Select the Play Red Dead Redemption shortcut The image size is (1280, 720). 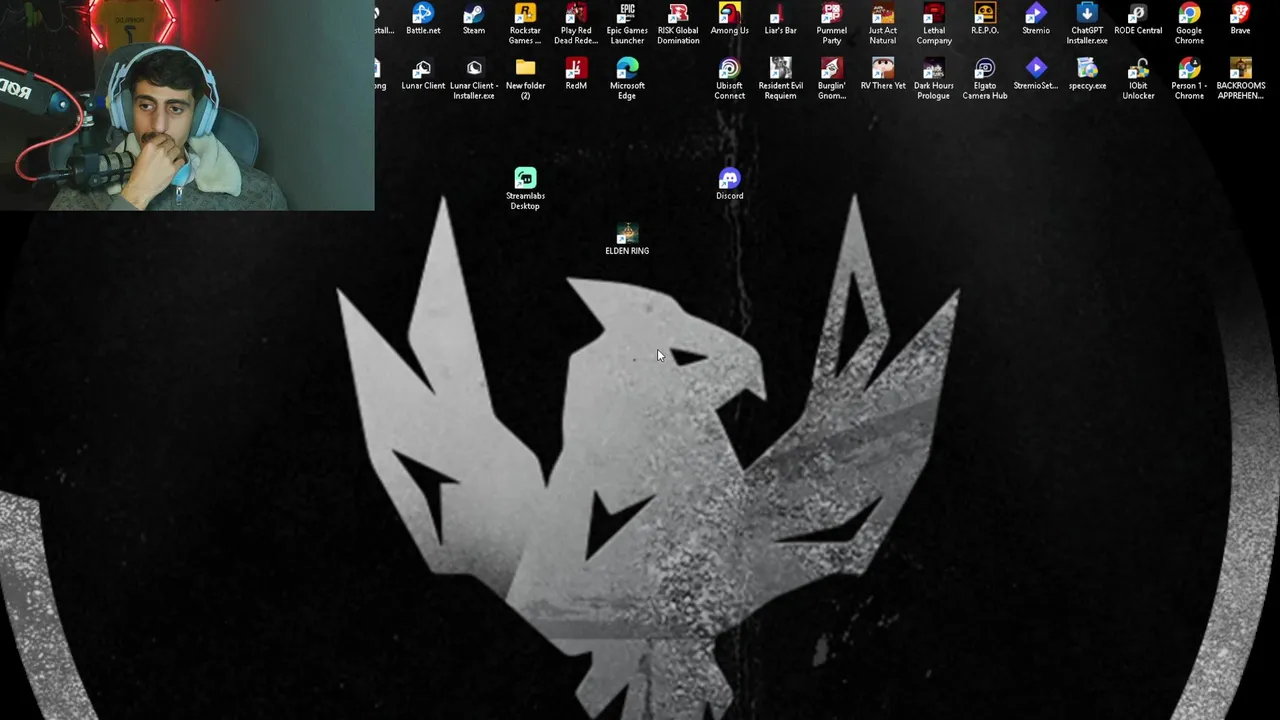pos(576,24)
